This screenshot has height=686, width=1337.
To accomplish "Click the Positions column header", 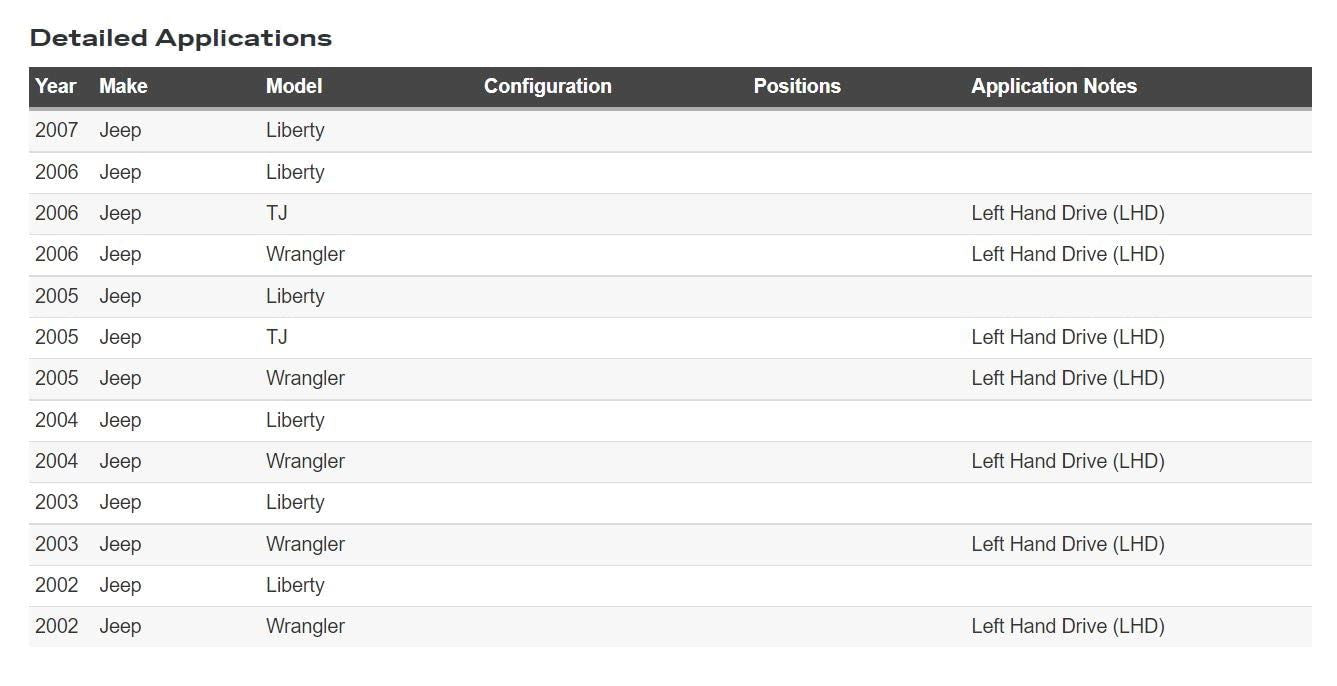I will tap(797, 86).
